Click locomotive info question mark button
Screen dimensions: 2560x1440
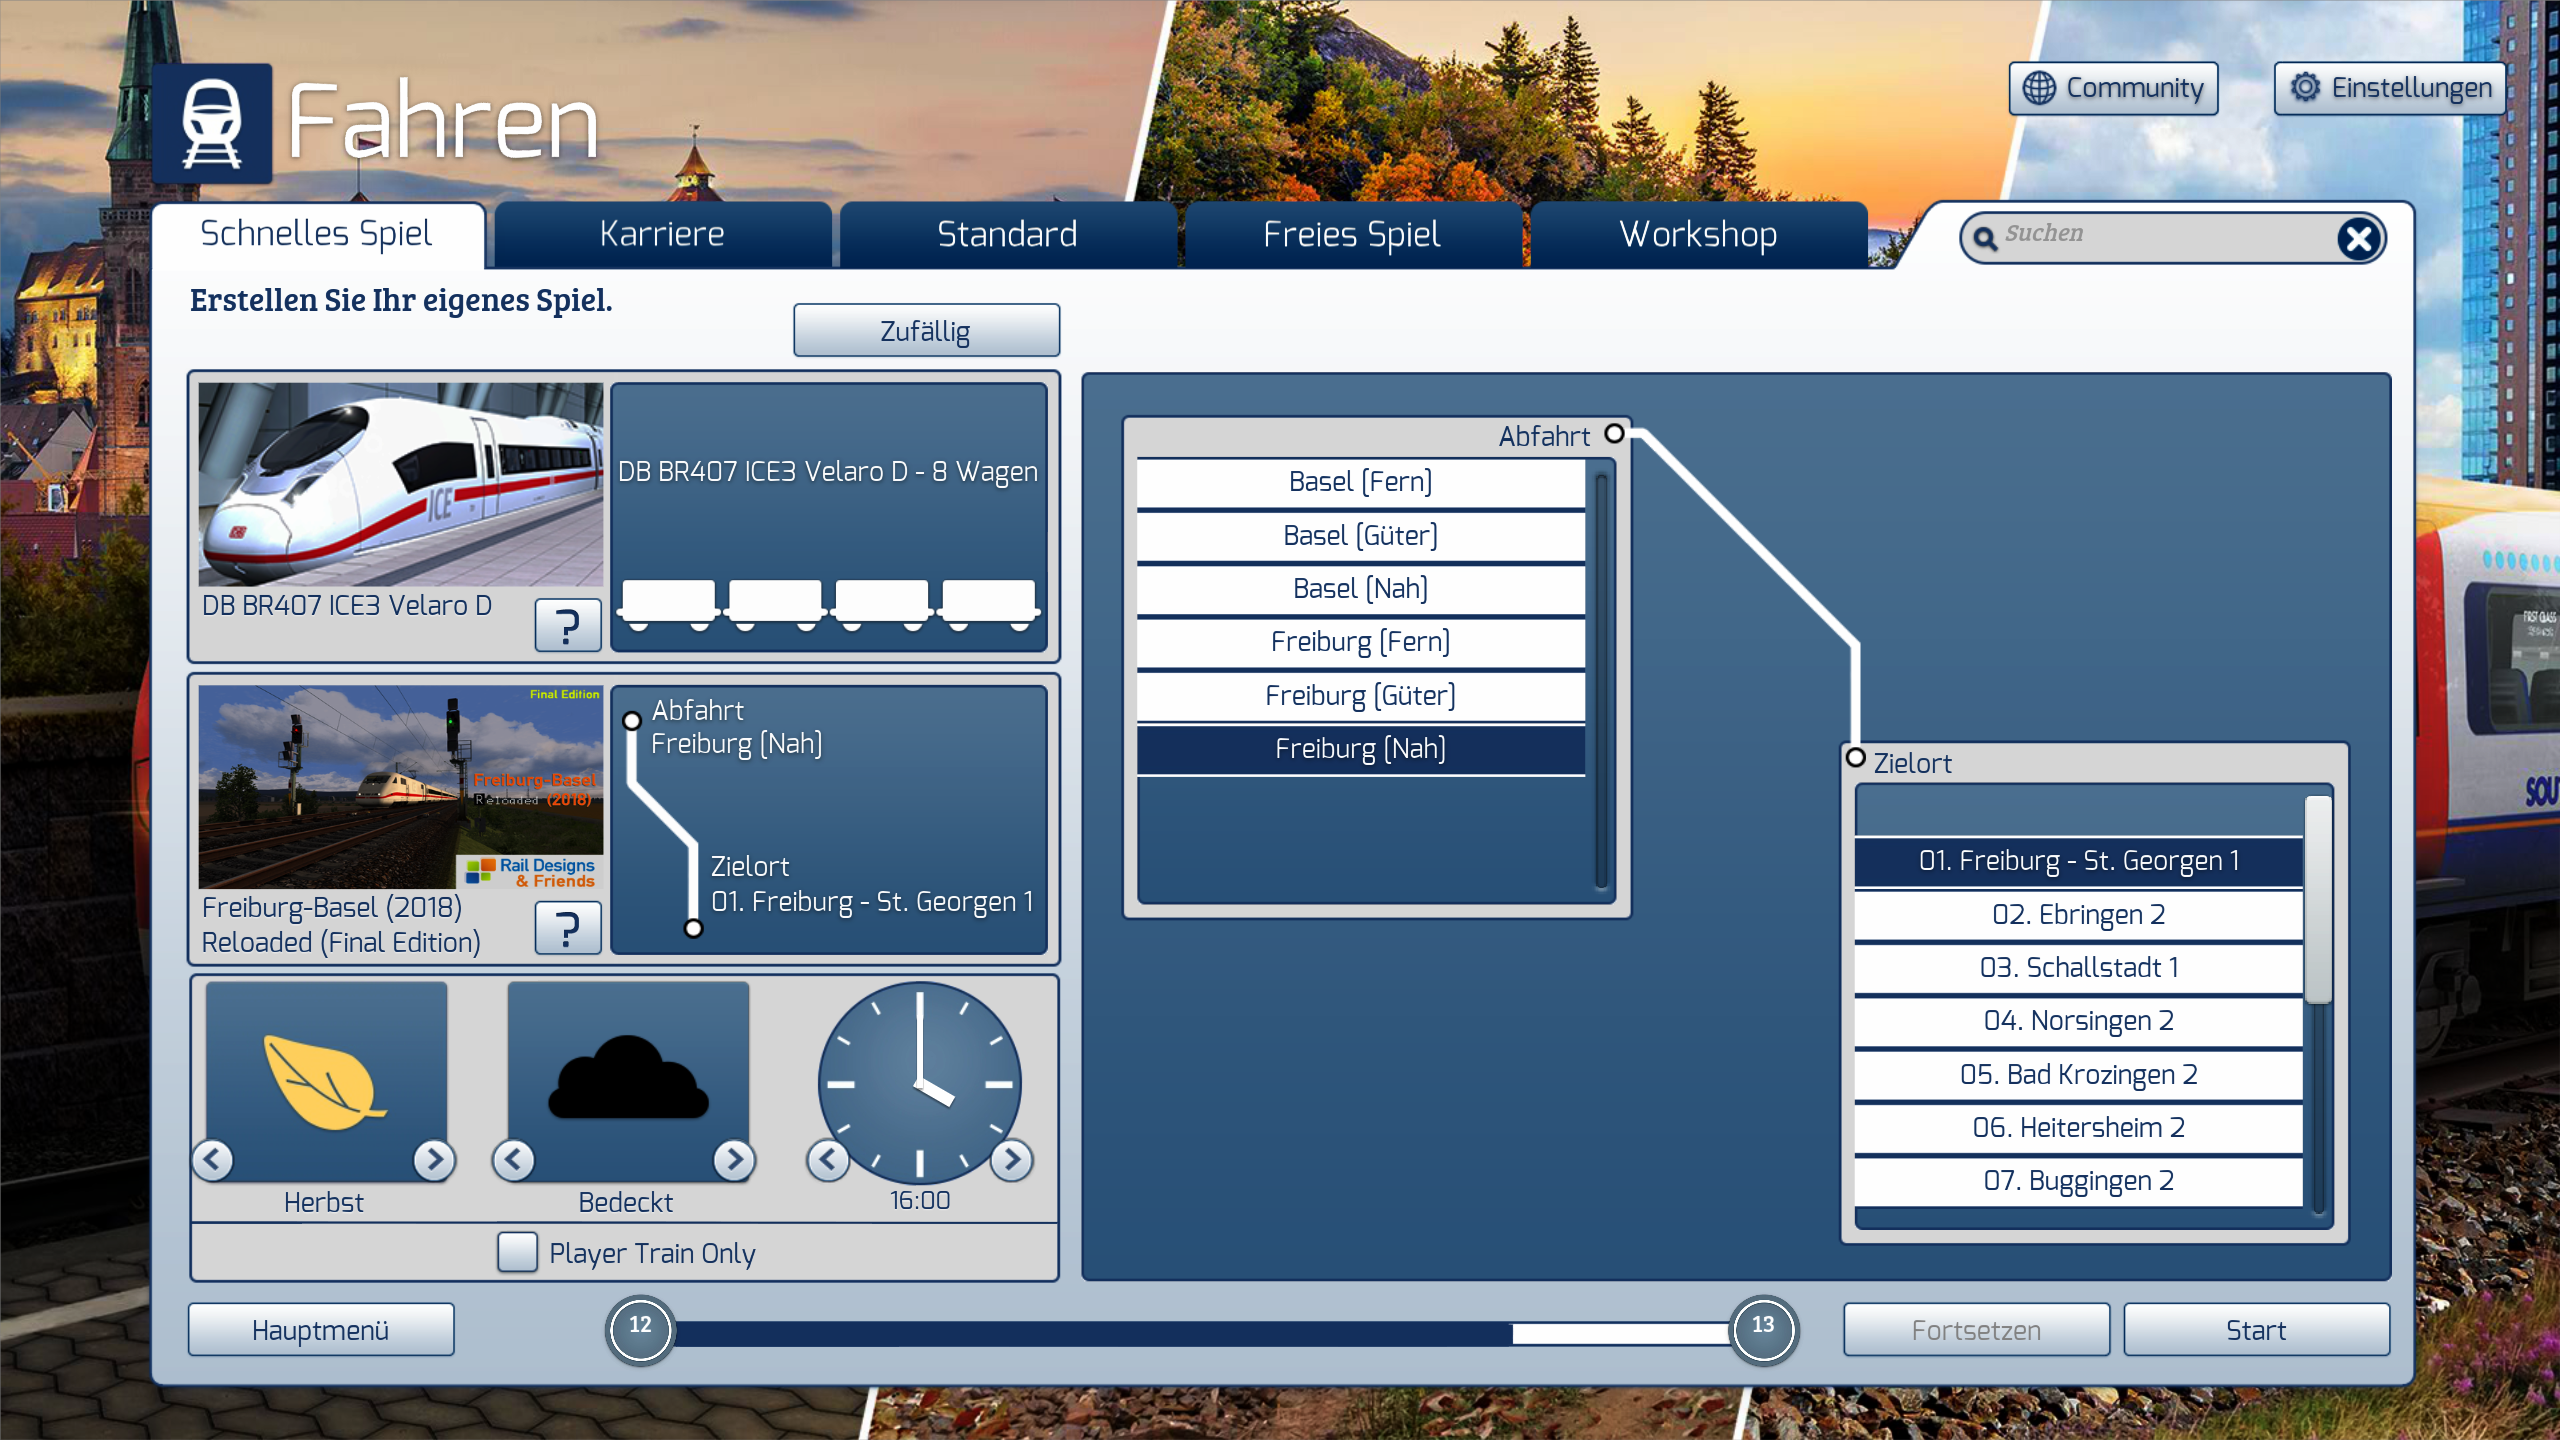tap(567, 626)
